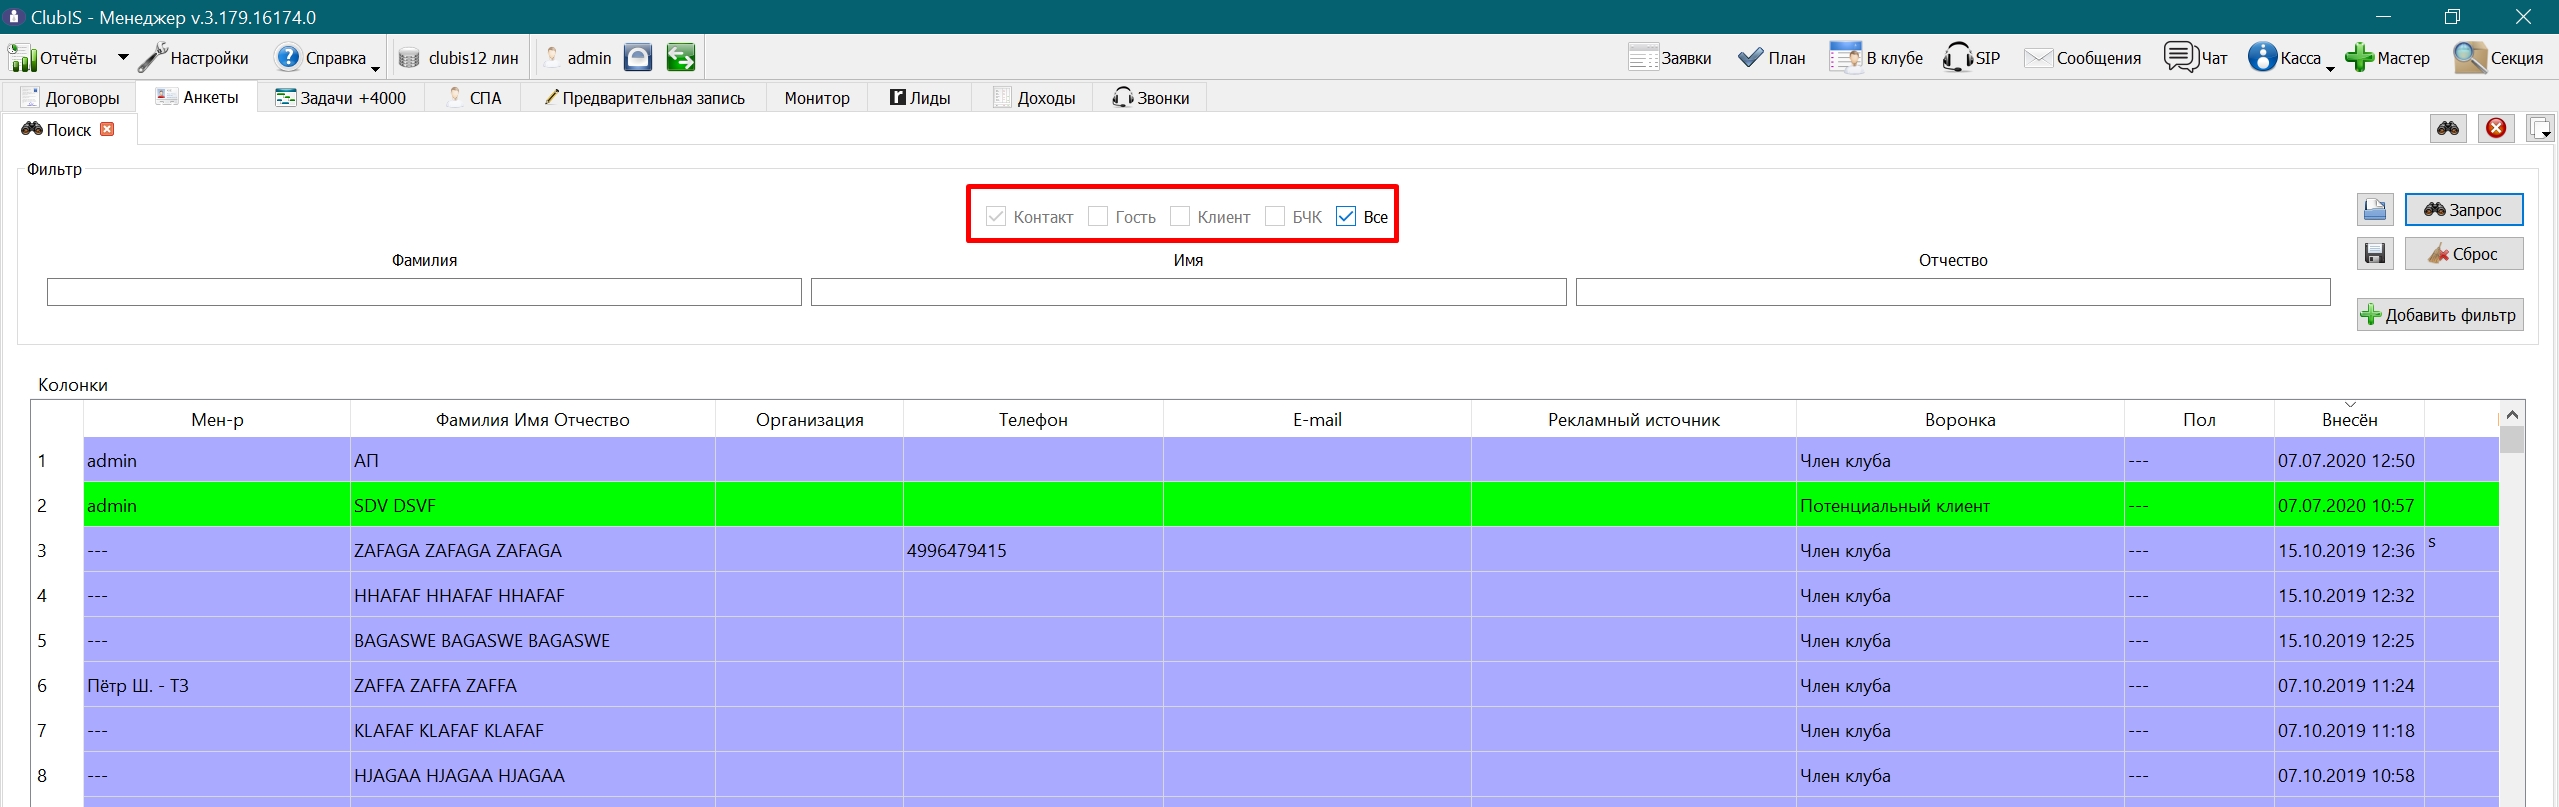Expand the Отчёты dropdown arrow
This screenshot has width=2559, height=807.
[123, 58]
